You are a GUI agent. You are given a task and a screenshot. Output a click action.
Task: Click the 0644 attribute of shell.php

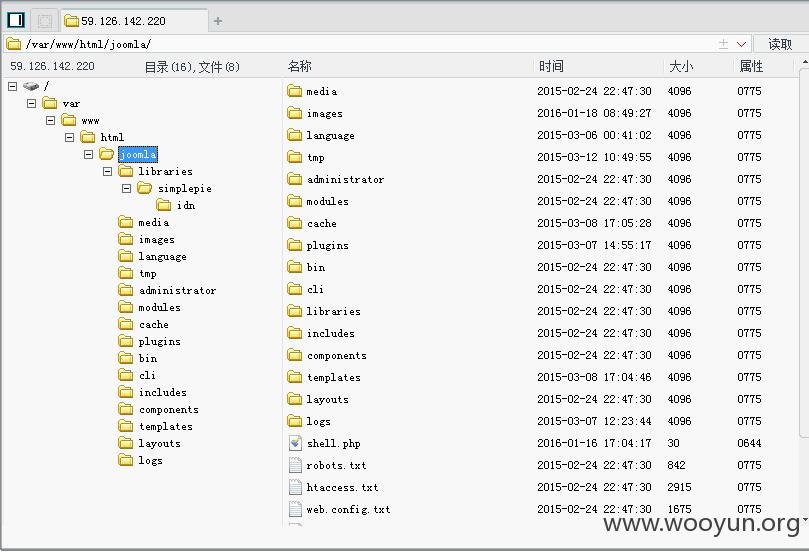(749, 443)
